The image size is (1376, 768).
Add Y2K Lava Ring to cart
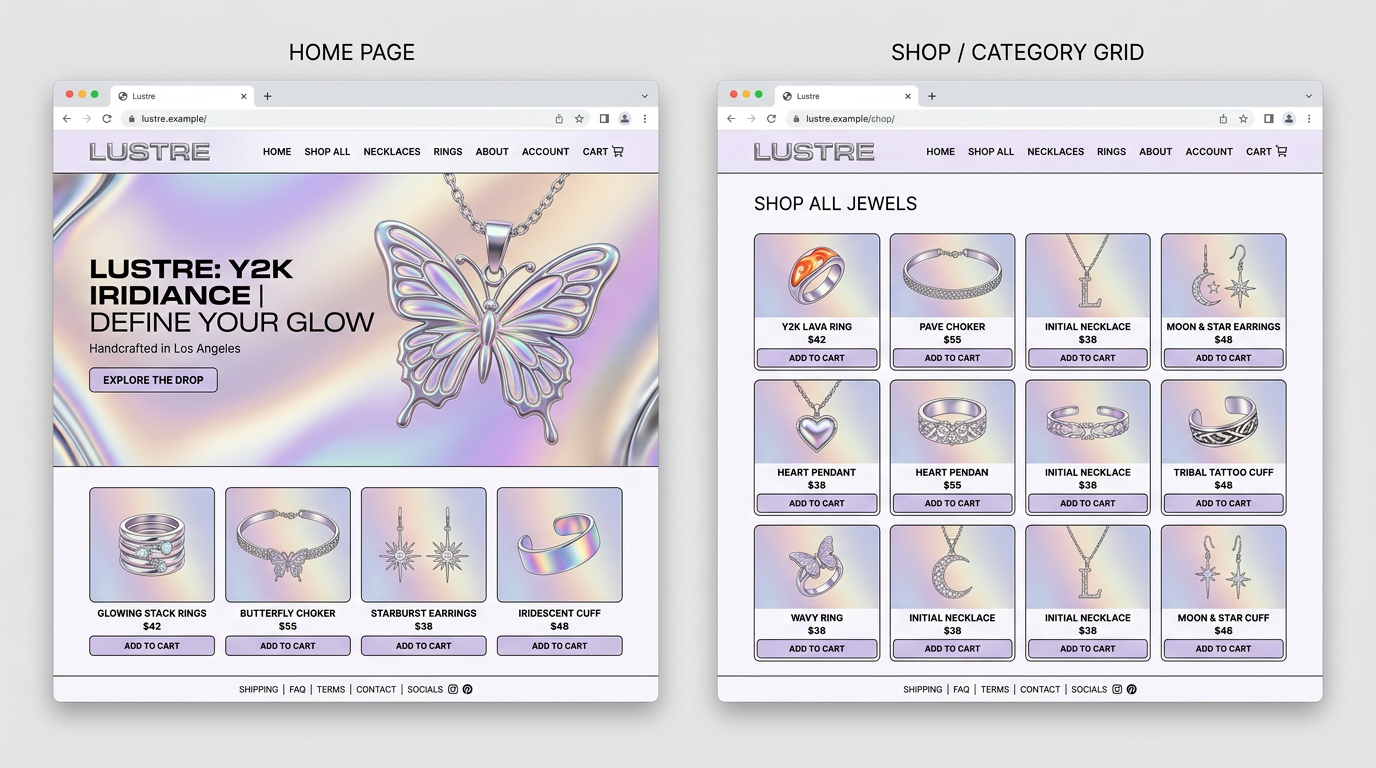[x=817, y=358]
